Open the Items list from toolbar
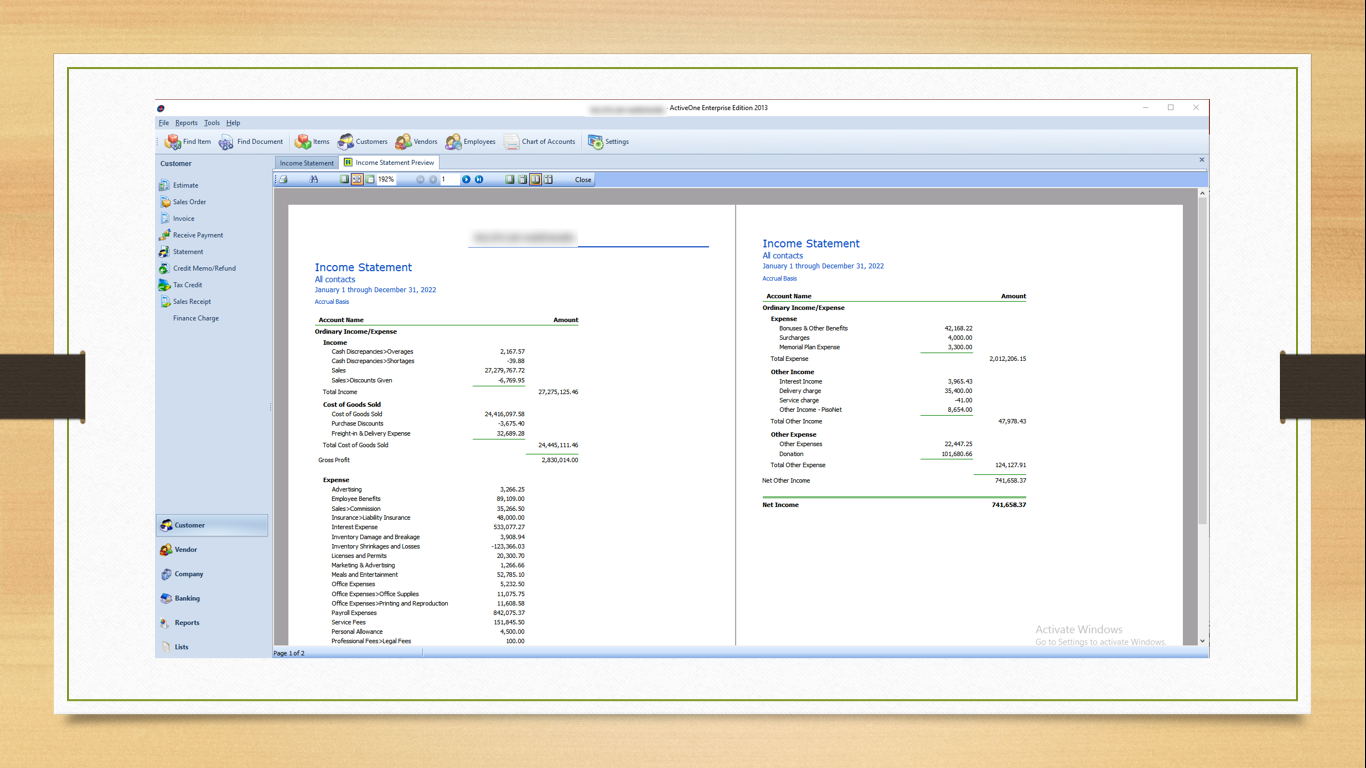 click(x=312, y=142)
